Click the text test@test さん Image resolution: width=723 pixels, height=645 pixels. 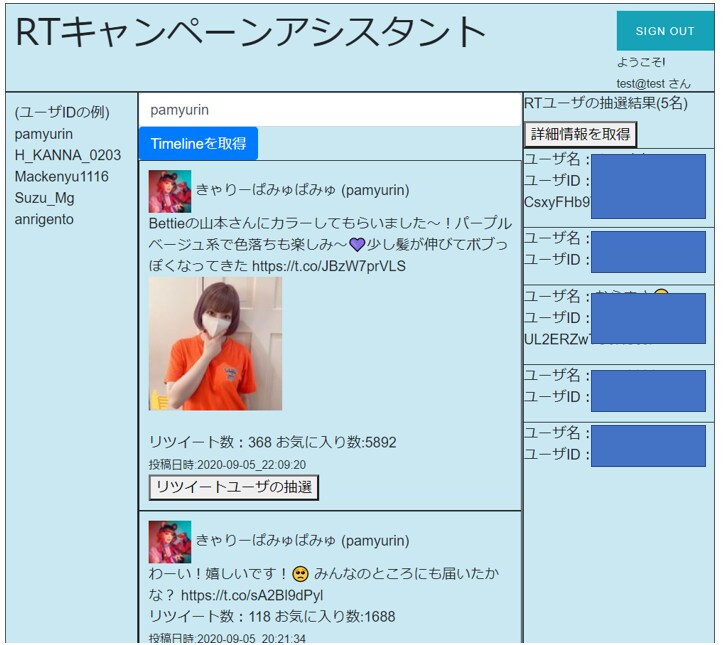click(653, 83)
